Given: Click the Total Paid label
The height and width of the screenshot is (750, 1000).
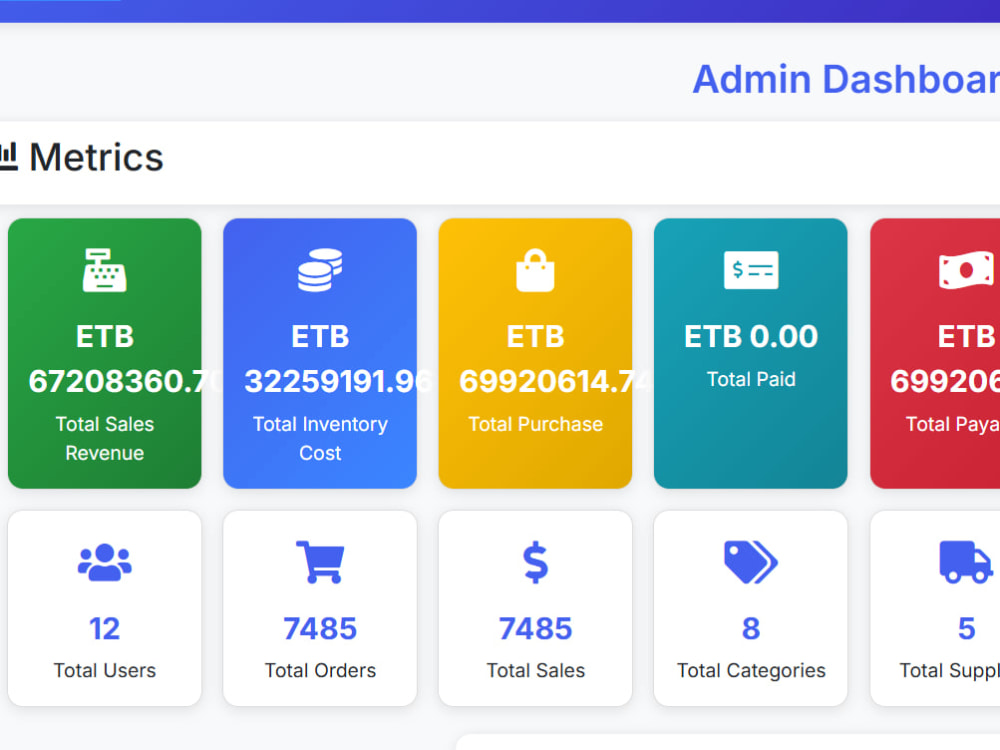Looking at the screenshot, I should pos(751,379).
